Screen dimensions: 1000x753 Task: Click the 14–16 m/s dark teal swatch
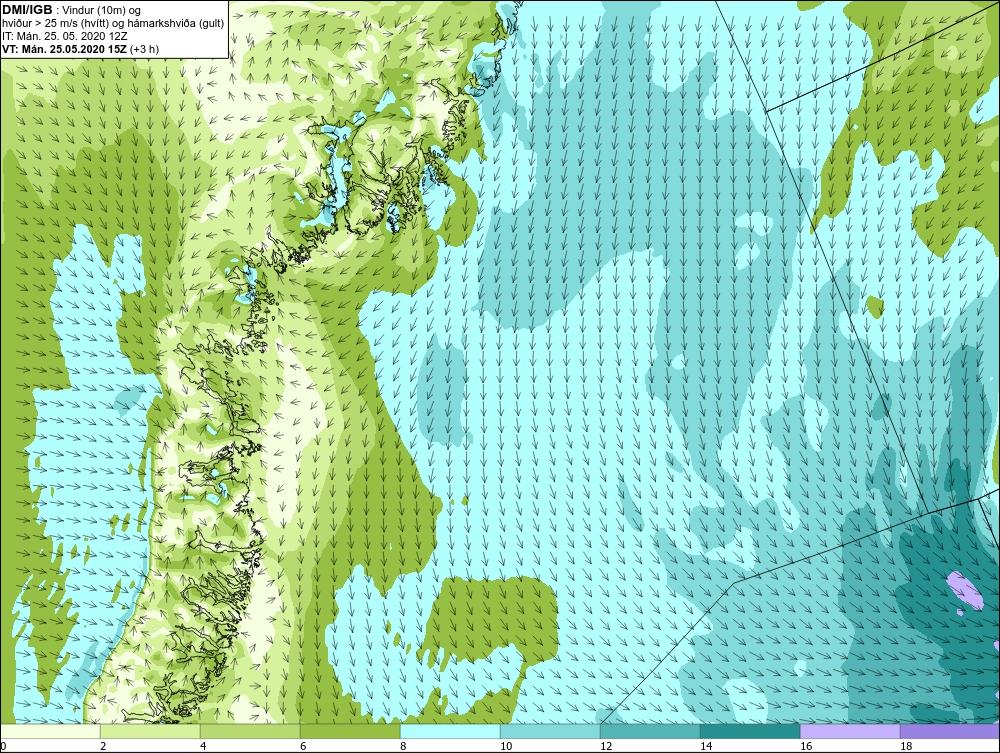[x=750, y=731]
